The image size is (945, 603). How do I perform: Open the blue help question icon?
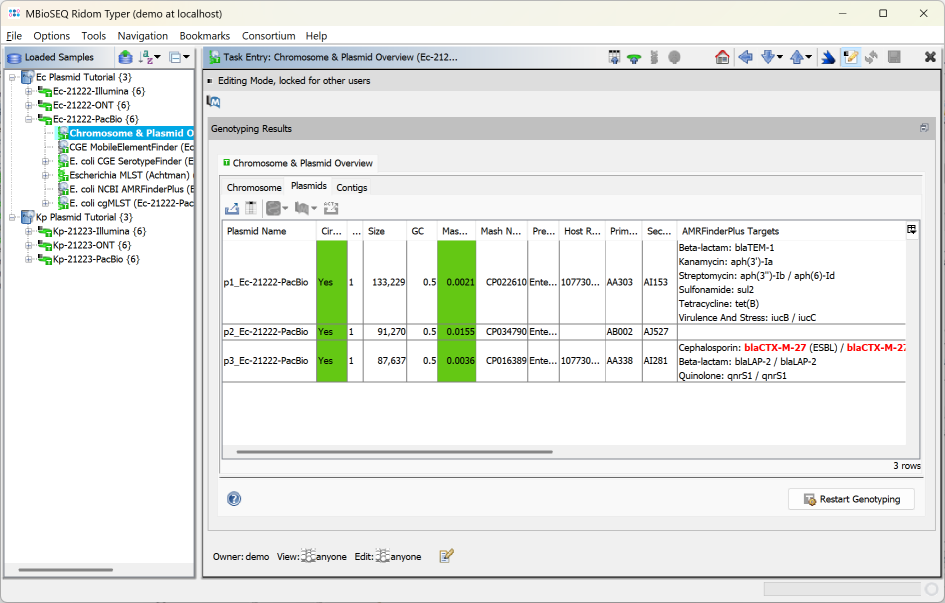(x=234, y=499)
